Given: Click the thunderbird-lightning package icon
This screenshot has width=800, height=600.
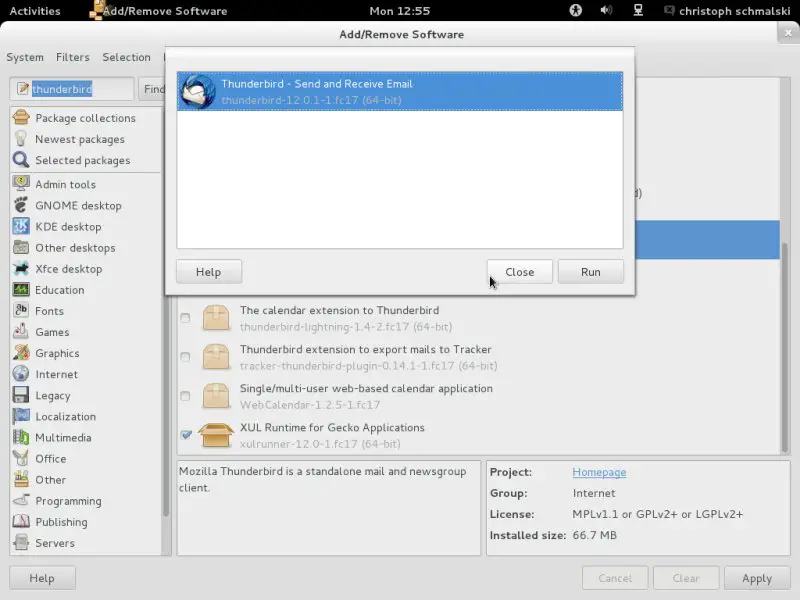Looking at the screenshot, I should [x=216, y=318].
